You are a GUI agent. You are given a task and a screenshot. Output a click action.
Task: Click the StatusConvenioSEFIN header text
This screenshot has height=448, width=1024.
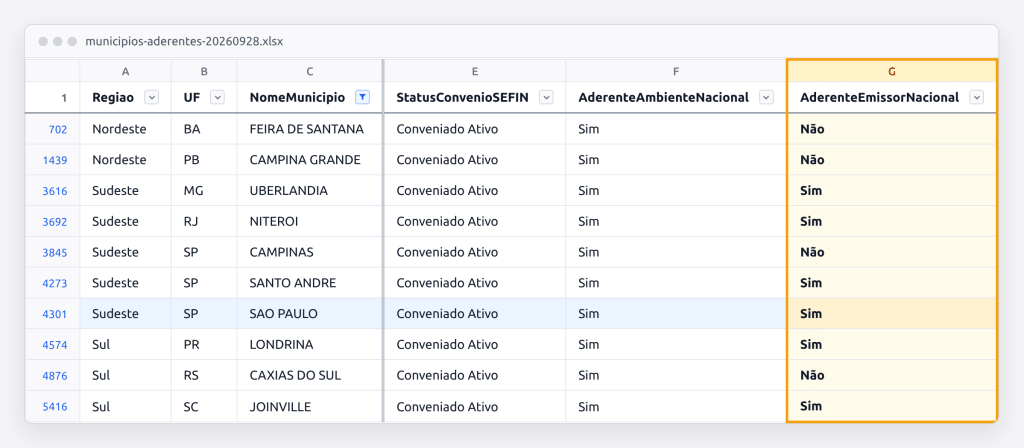tap(462, 97)
